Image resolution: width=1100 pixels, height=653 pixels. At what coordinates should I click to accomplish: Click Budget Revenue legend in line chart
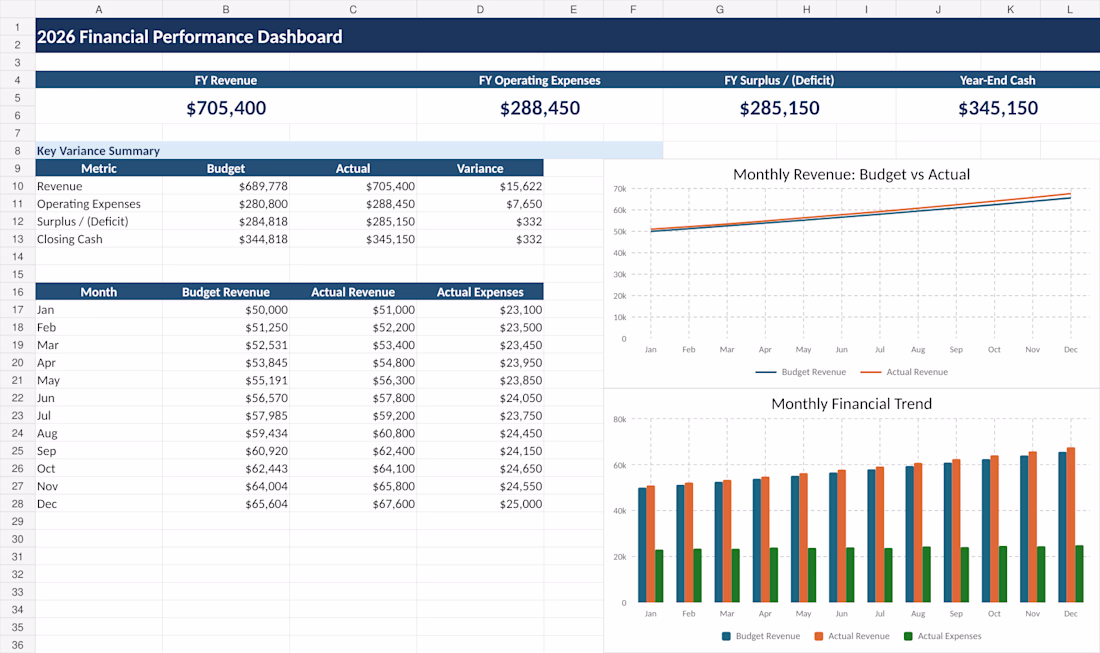[x=800, y=372]
